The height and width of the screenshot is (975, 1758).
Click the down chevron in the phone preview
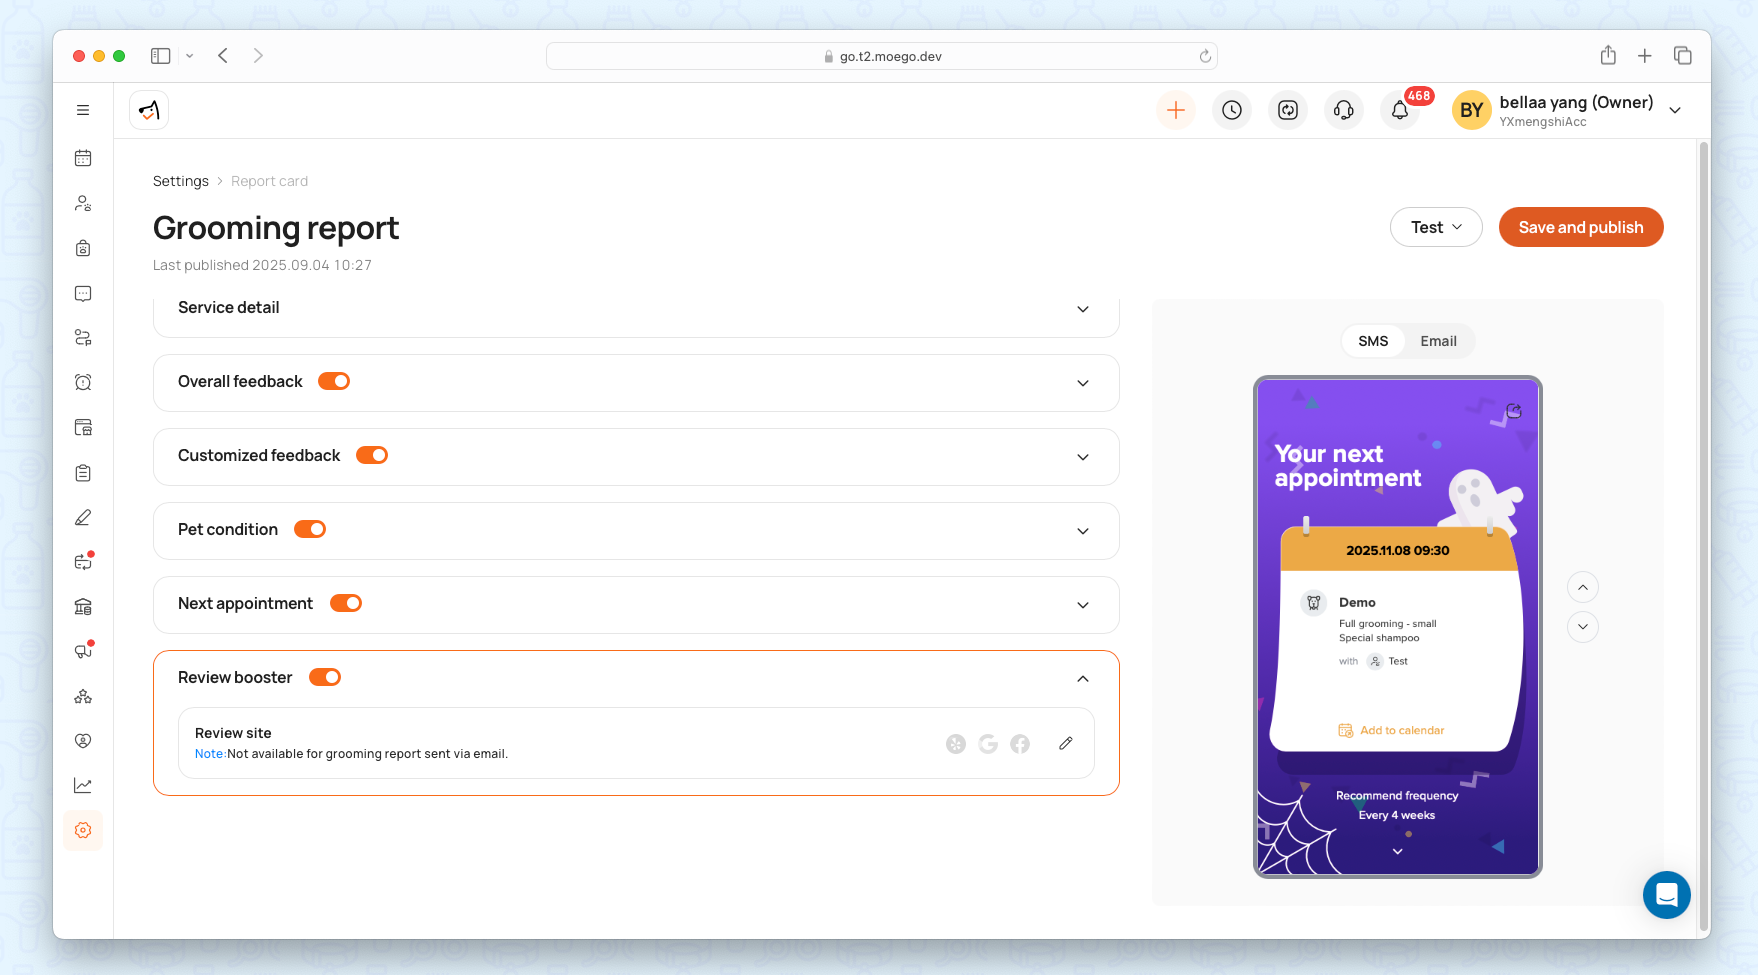1397,851
